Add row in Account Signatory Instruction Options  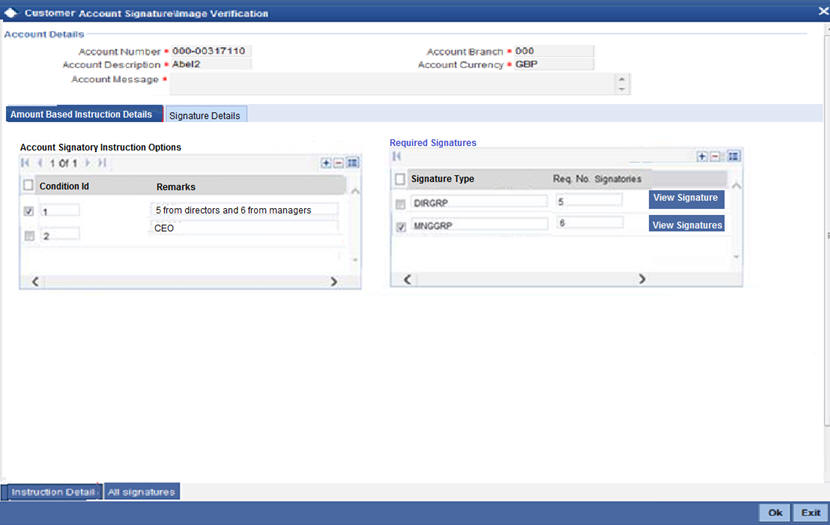[x=326, y=163]
